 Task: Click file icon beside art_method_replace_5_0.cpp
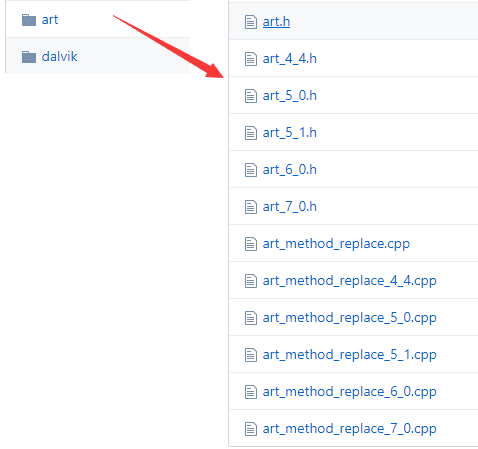tap(251, 318)
